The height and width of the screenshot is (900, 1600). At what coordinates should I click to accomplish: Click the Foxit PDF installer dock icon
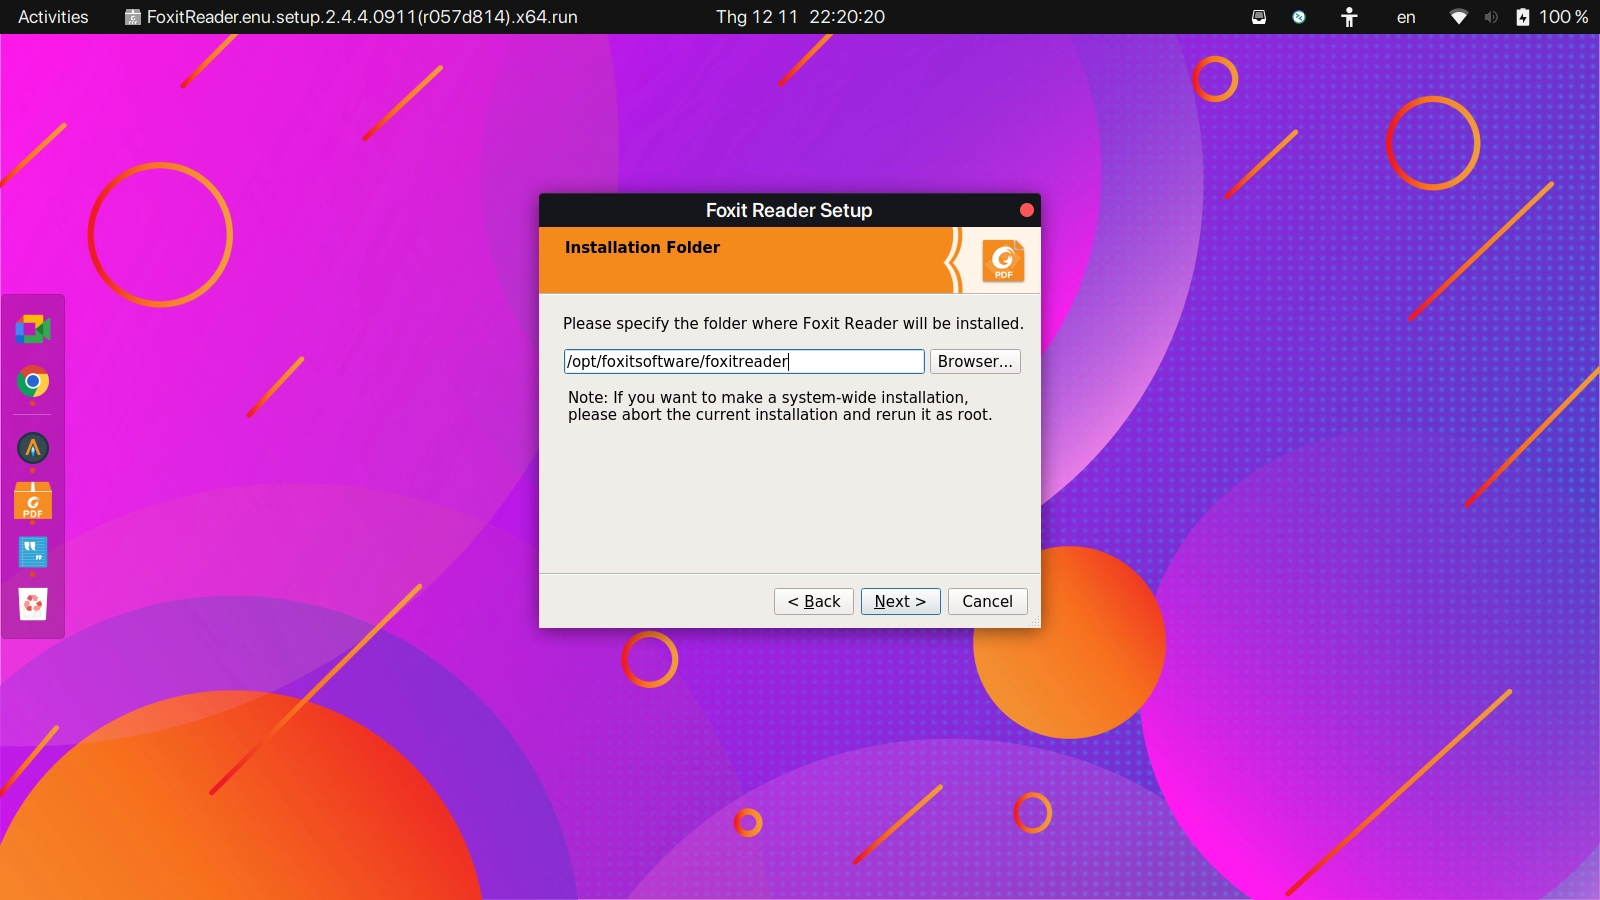click(33, 501)
